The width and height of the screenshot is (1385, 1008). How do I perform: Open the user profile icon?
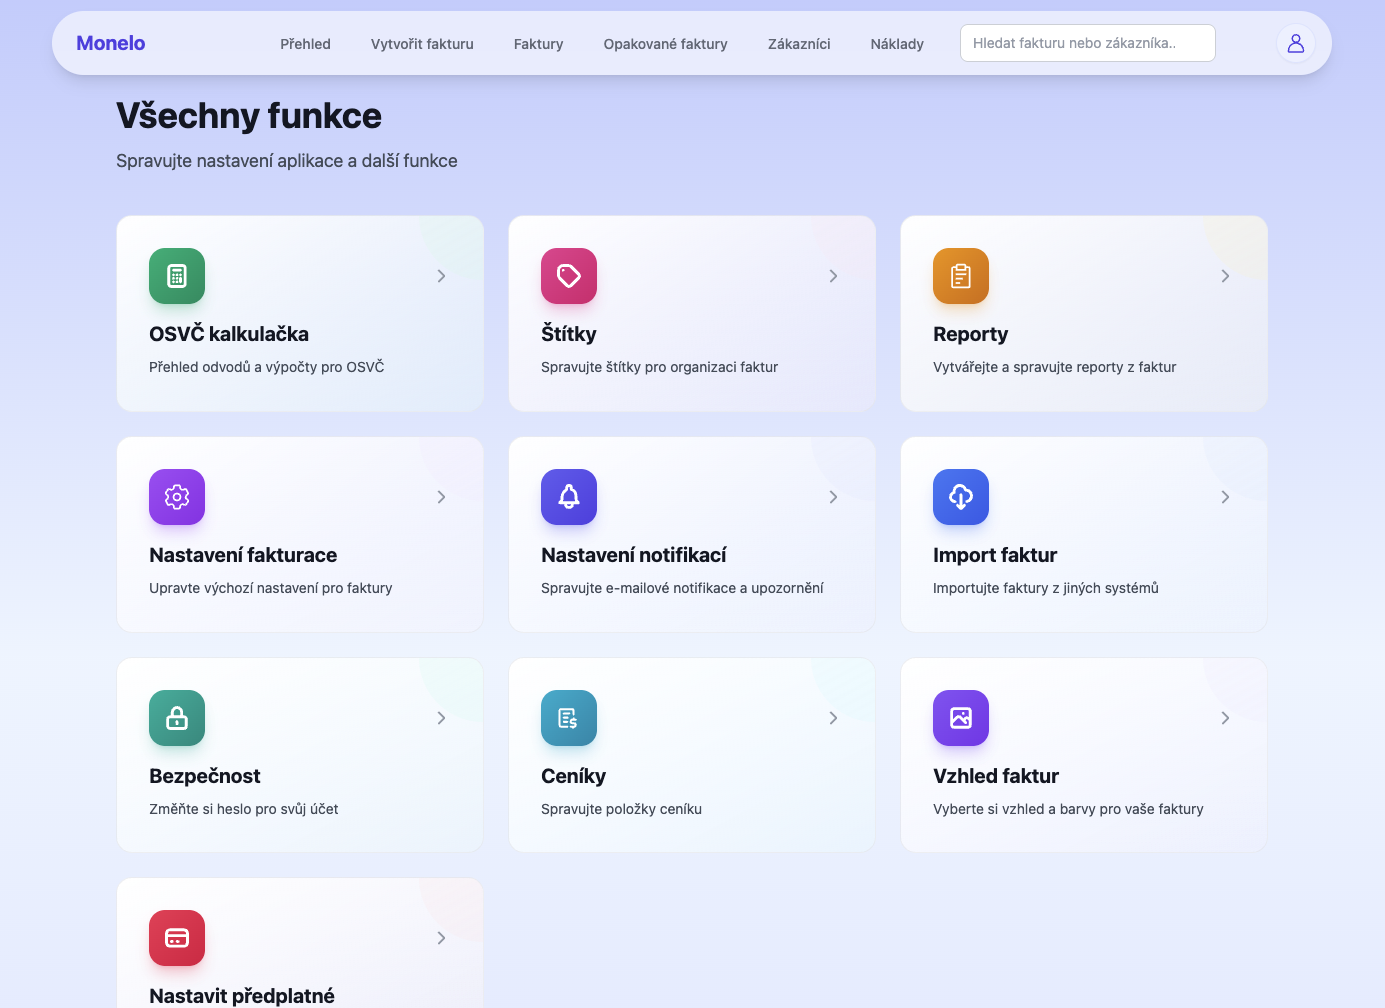[1296, 43]
